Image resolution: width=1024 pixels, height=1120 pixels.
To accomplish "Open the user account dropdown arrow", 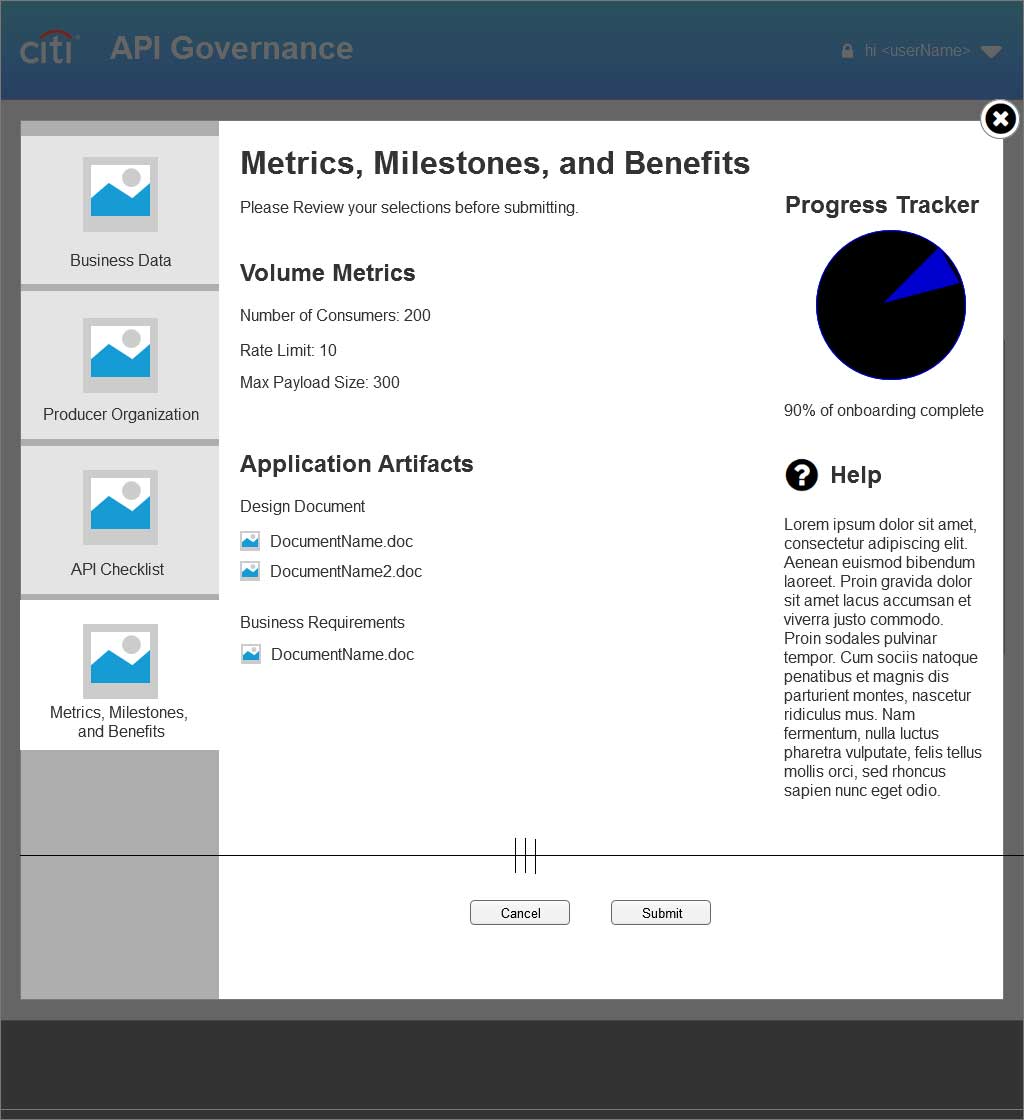I will tap(991, 52).
